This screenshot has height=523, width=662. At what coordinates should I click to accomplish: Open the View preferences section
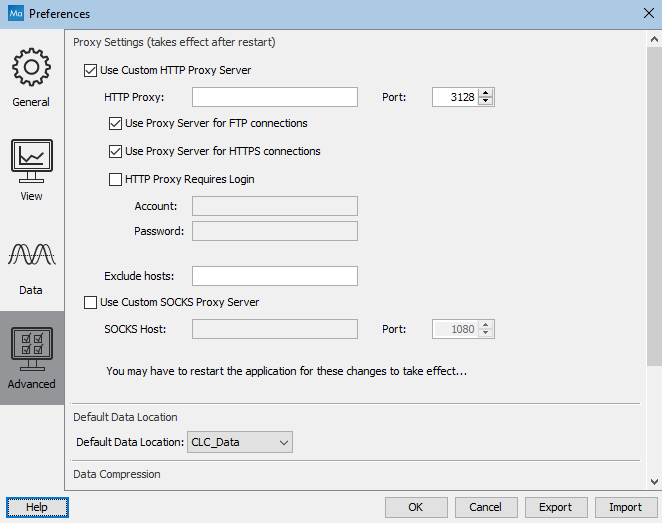click(x=31, y=171)
